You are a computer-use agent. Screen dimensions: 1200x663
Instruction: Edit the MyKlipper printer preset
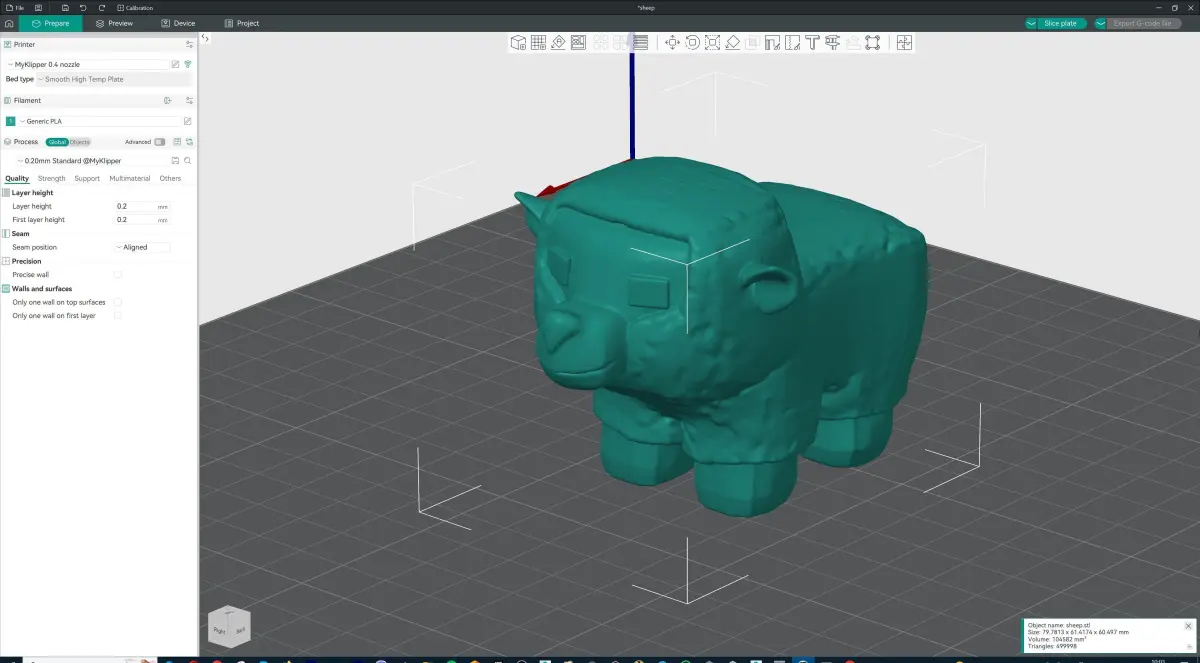(x=175, y=64)
